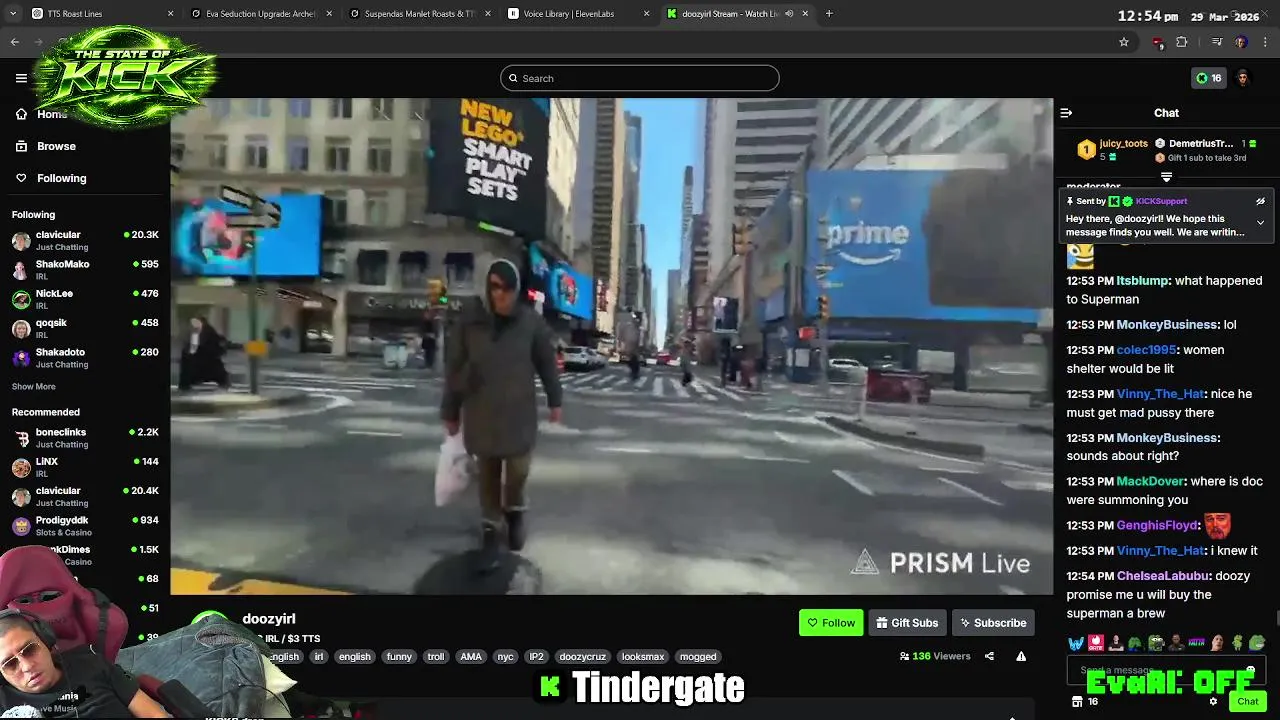Close the TTS Roast Lines tab
Viewport: 1280px width, 720px height.
pos(170,14)
